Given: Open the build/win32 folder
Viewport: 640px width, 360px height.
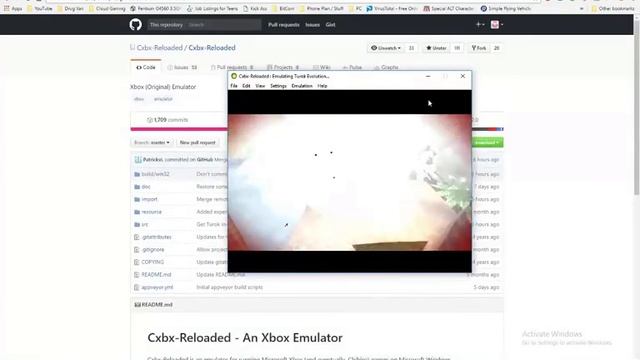Looking at the screenshot, I should pyautogui.click(x=156, y=174).
